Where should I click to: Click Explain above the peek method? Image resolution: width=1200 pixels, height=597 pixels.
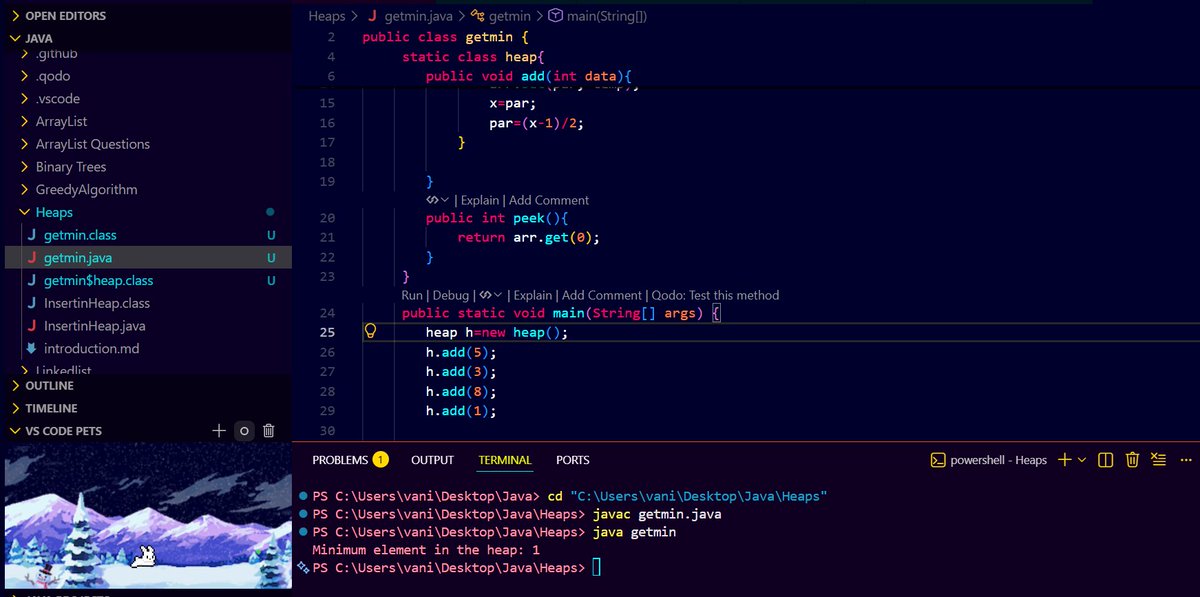[480, 200]
